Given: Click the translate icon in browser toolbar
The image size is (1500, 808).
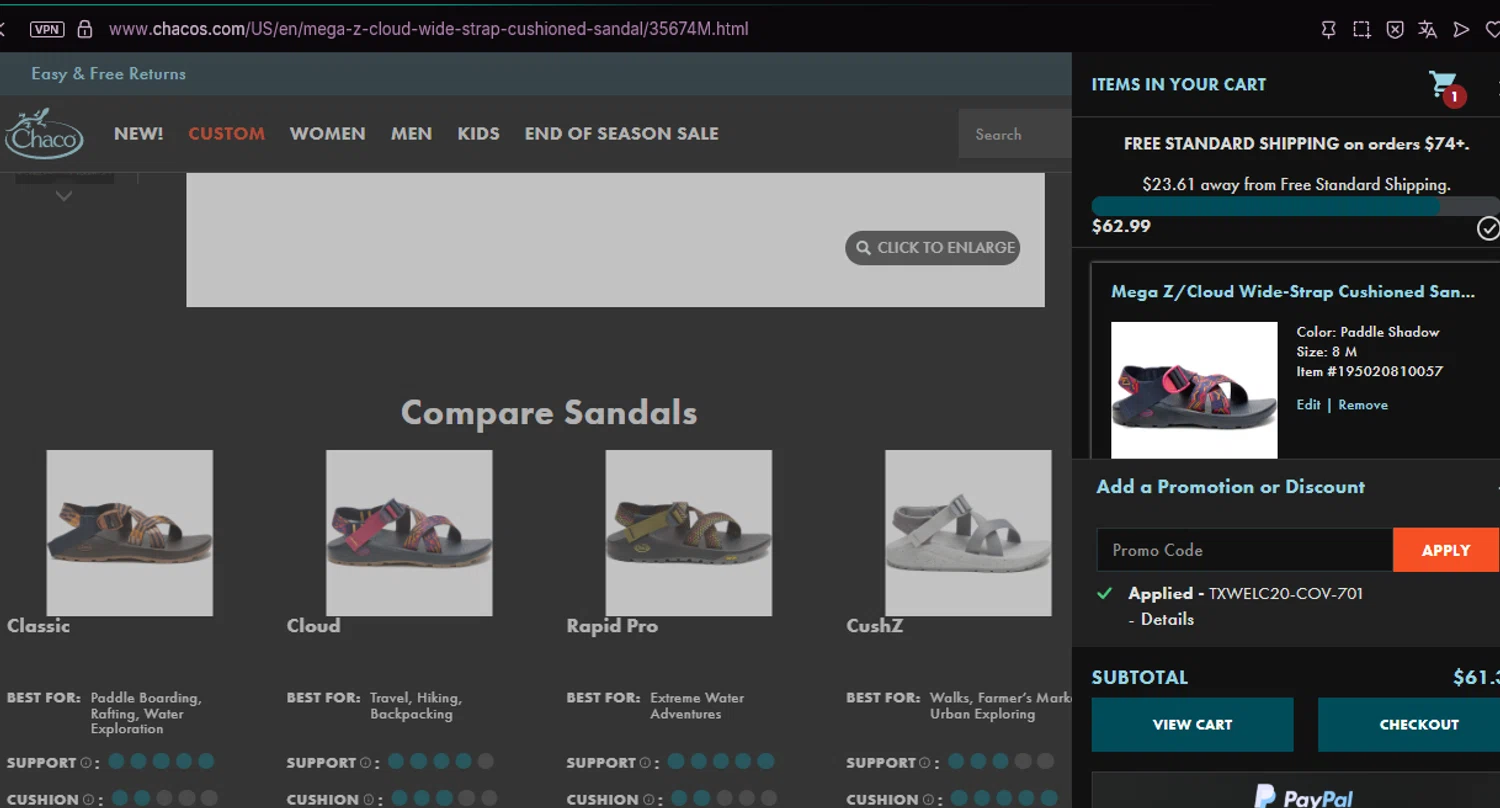Looking at the screenshot, I should pyautogui.click(x=1428, y=30).
